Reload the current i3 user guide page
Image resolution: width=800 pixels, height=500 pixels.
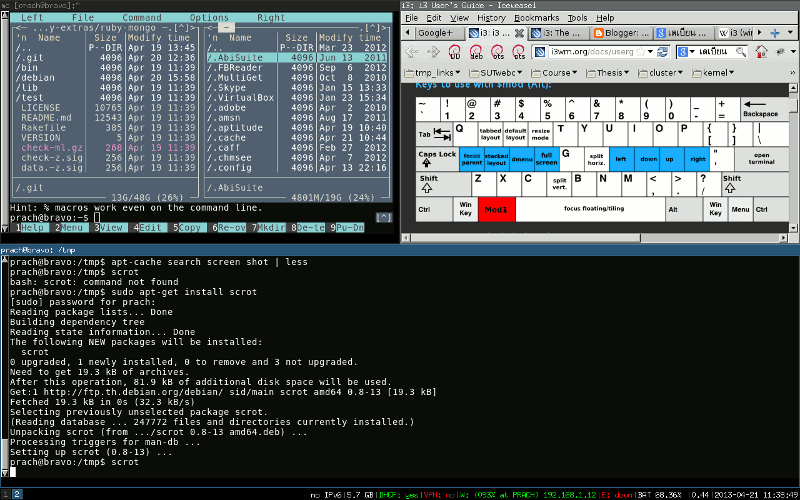(663, 52)
